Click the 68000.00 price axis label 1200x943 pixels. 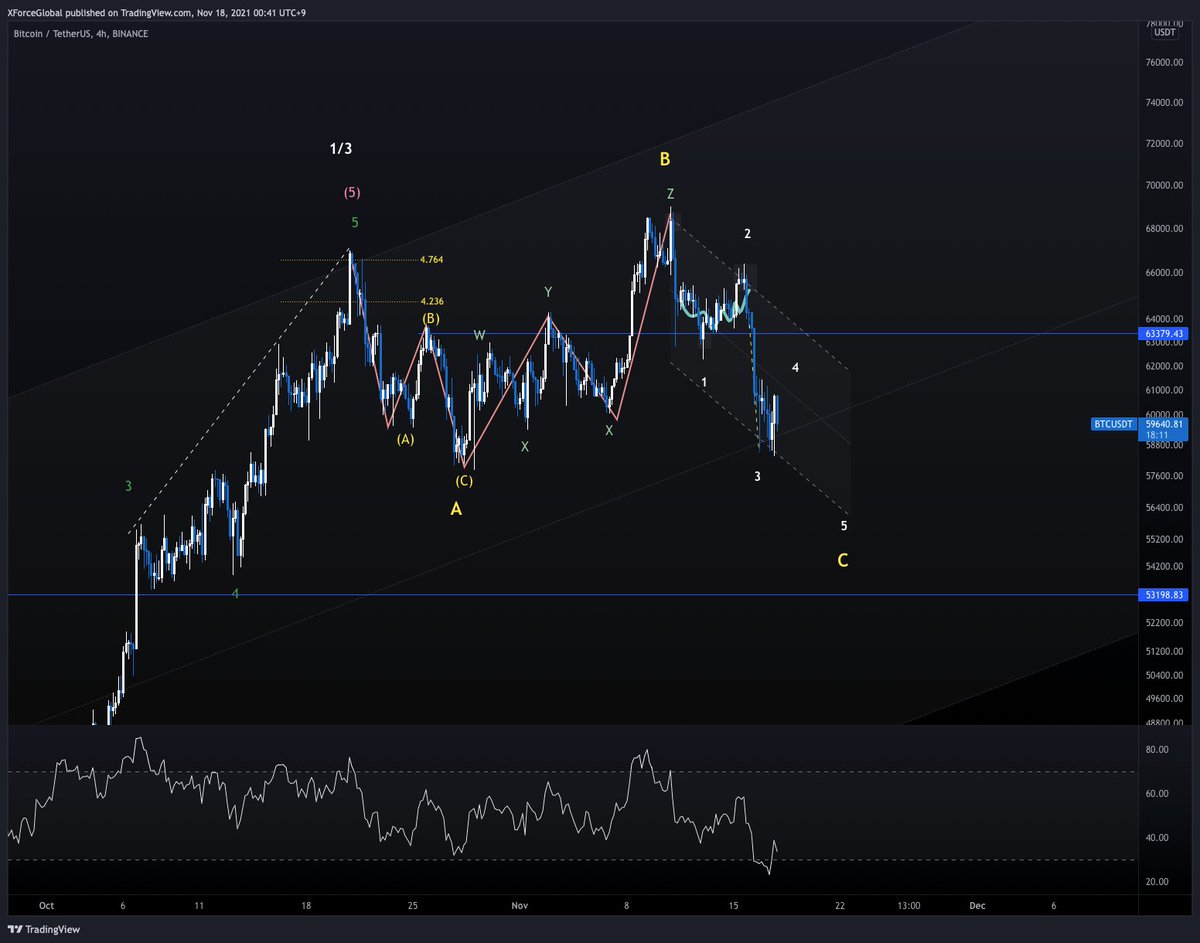pos(1164,229)
